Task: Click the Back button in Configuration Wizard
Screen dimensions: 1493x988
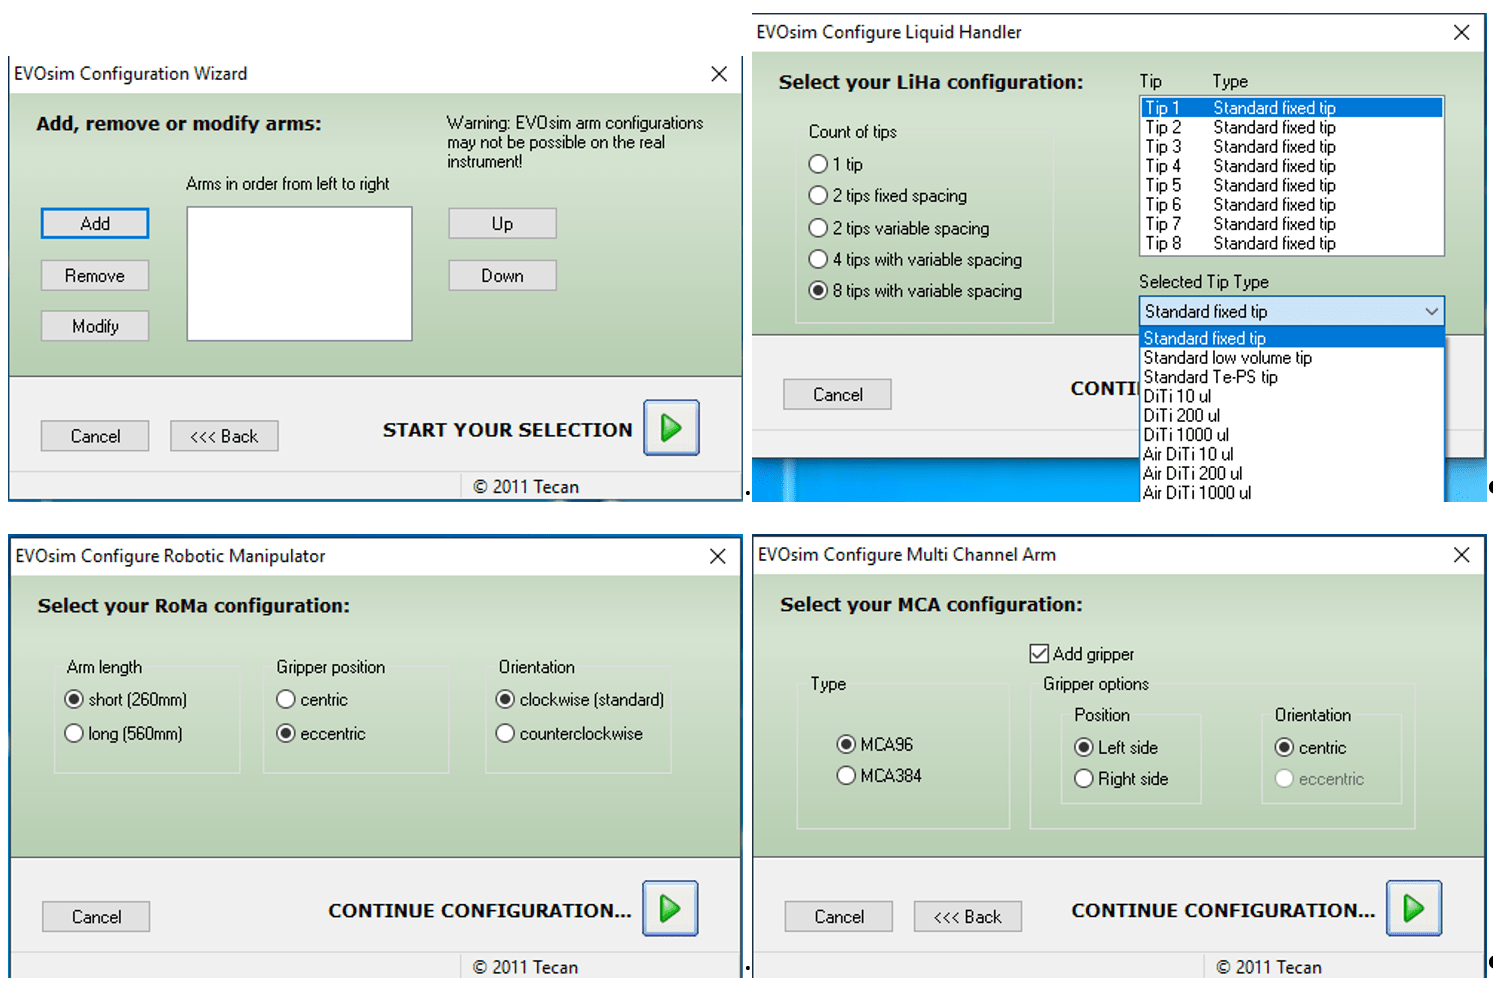Action: tap(224, 435)
